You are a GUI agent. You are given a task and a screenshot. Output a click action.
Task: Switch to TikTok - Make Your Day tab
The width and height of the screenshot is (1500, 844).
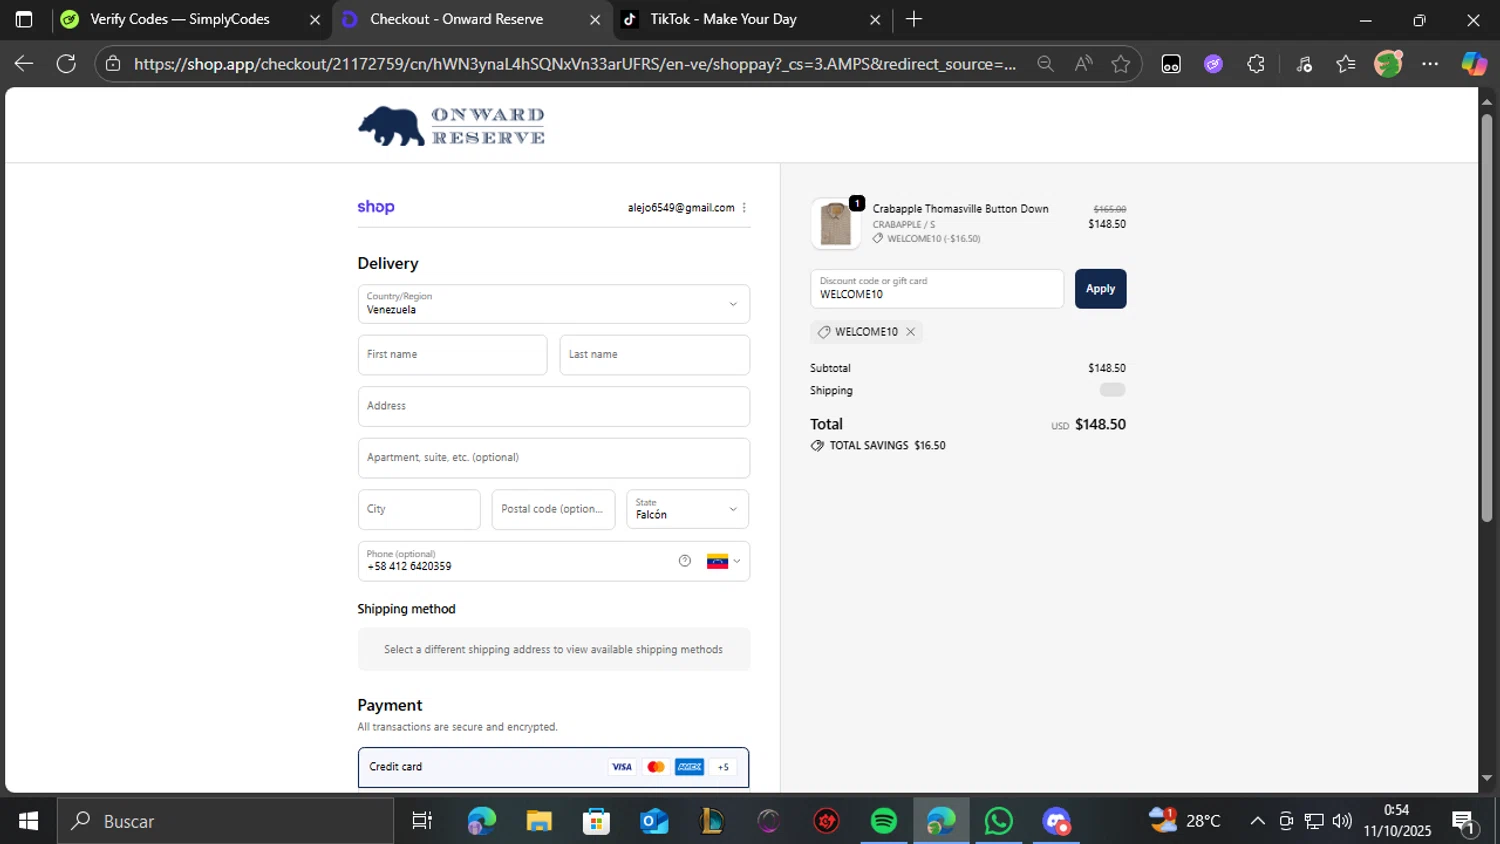point(723,19)
